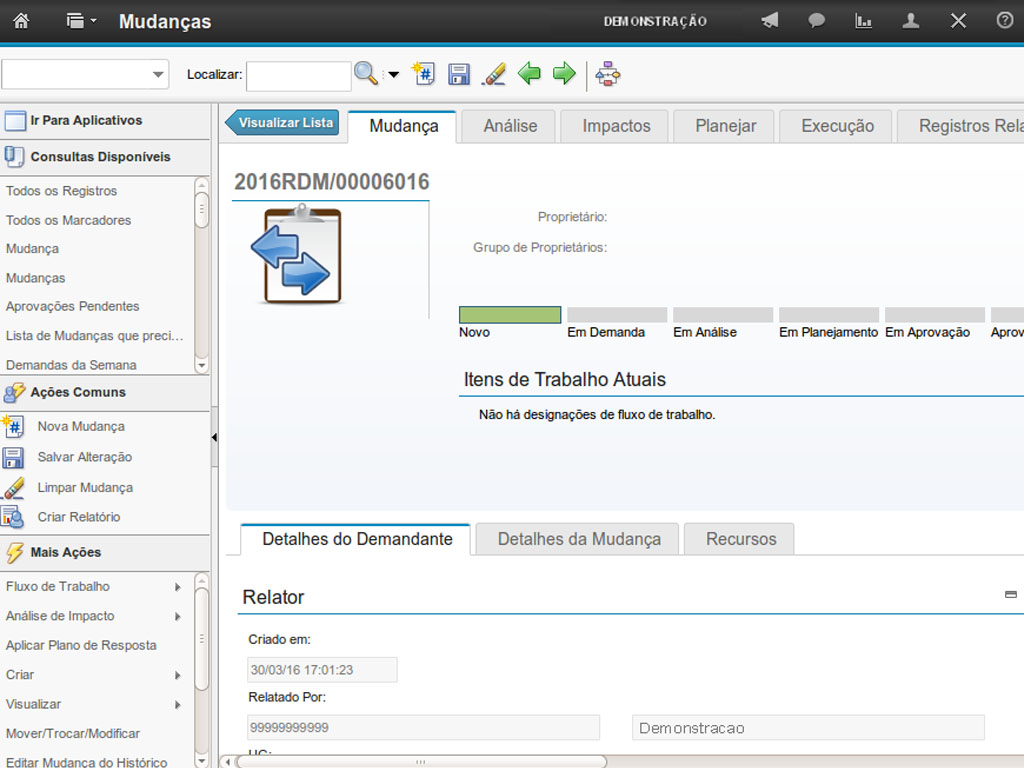The height and width of the screenshot is (768, 1024).
Task: Switch to the Análise tab
Action: (x=510, y=126)
